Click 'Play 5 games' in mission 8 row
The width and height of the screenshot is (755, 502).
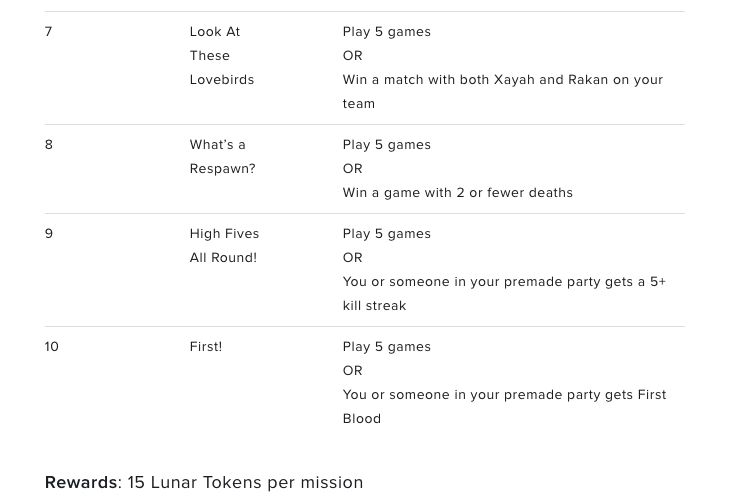[x=387, y=145]
